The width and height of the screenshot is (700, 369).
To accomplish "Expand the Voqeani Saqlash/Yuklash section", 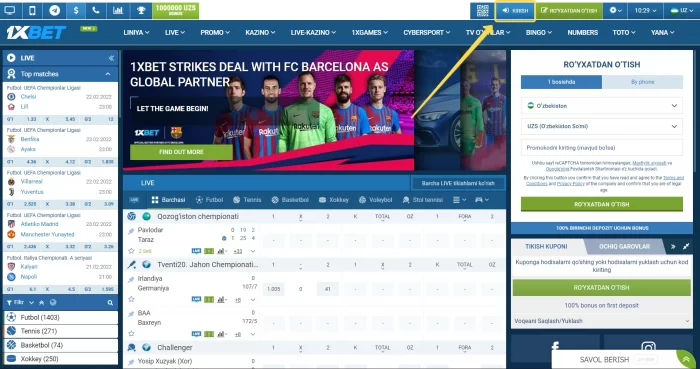I will pyautogui.click(x=601, y=321).
